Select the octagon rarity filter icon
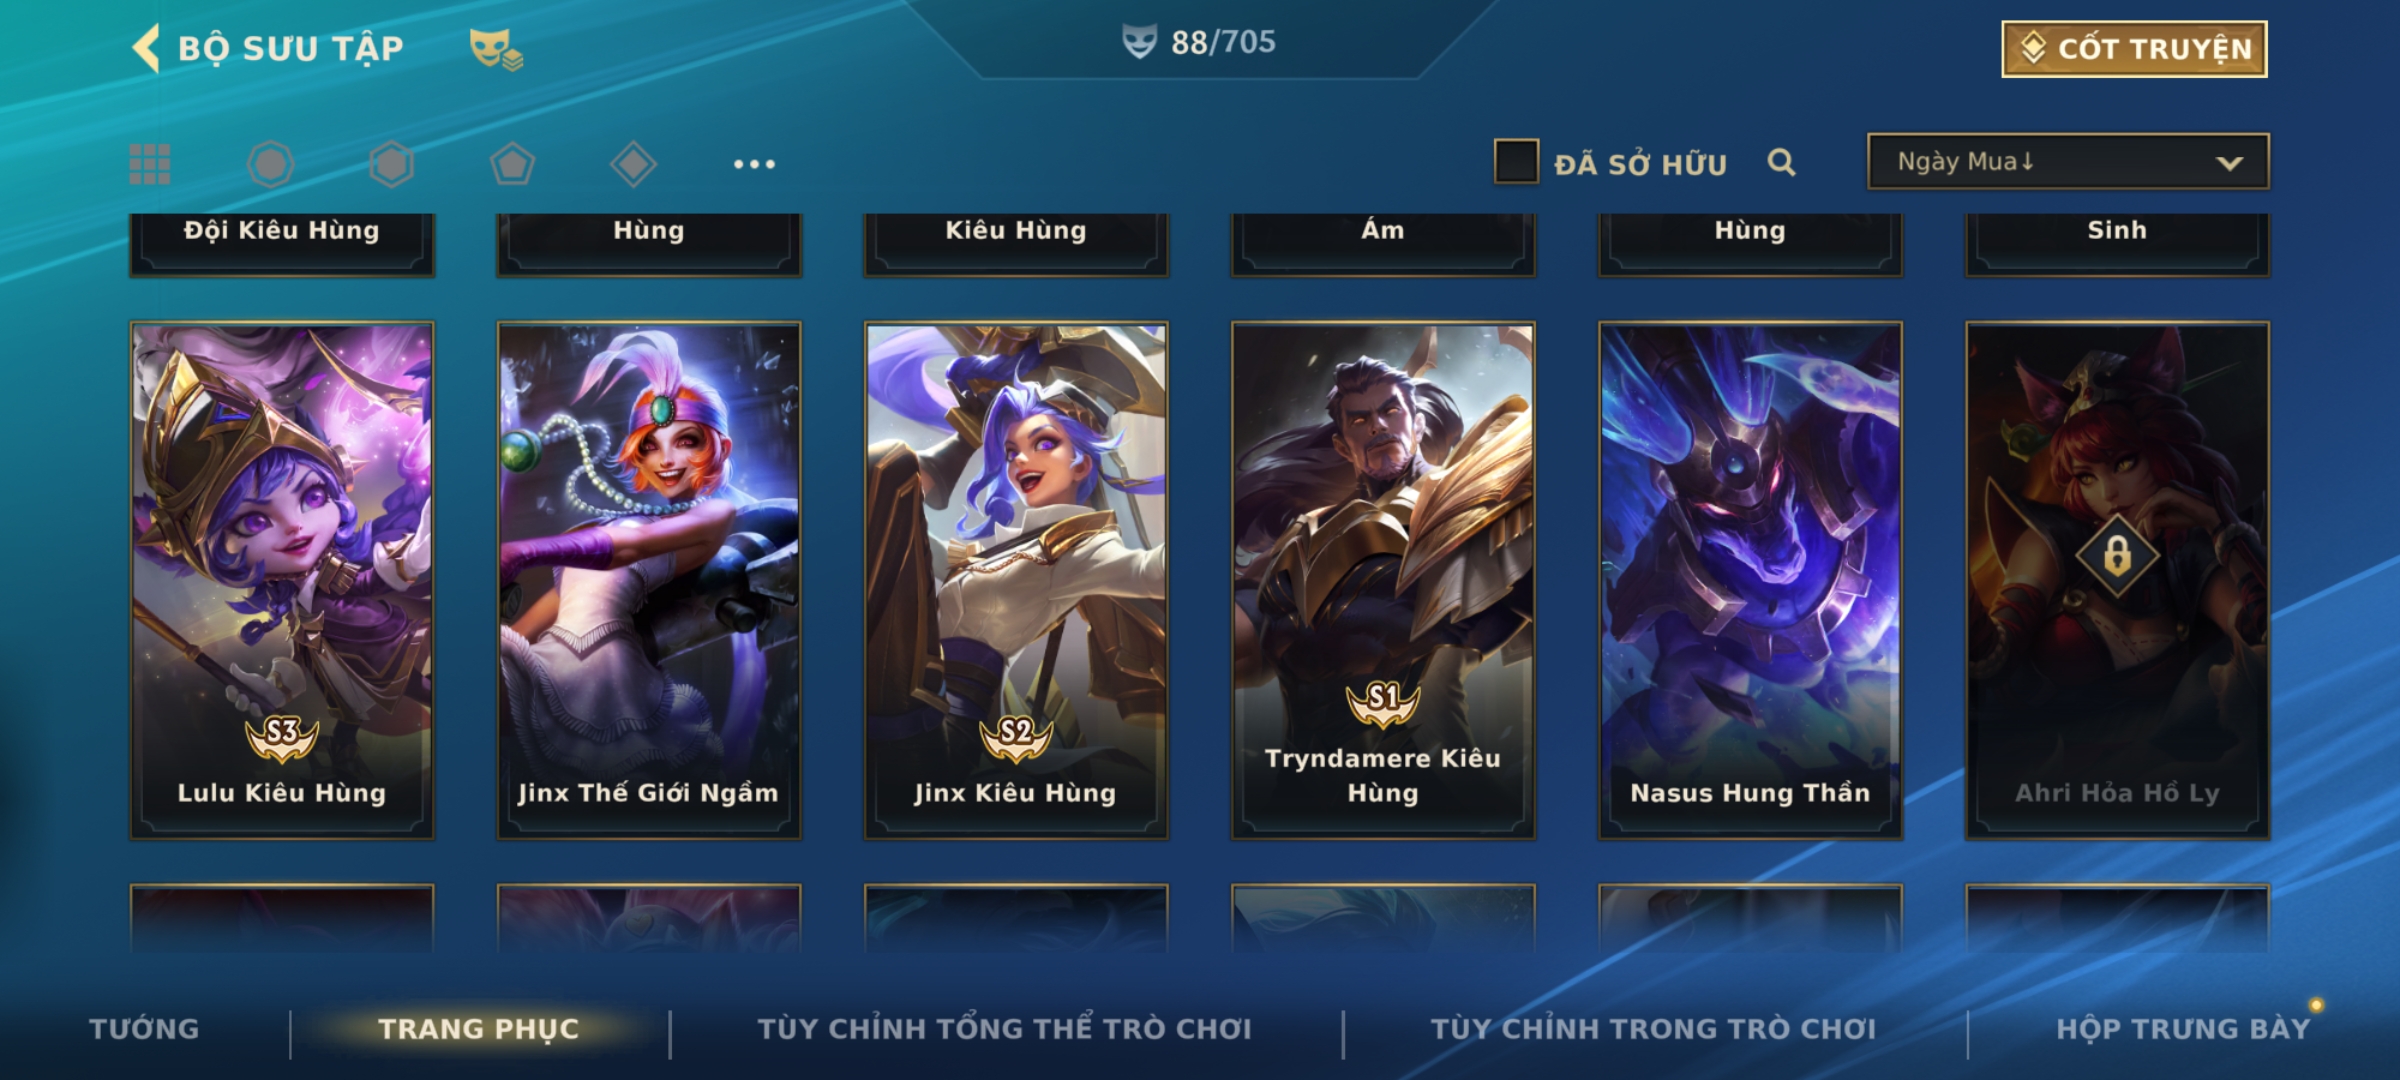The height and width of the screenshot is (1080, 2400). (270, 164)
